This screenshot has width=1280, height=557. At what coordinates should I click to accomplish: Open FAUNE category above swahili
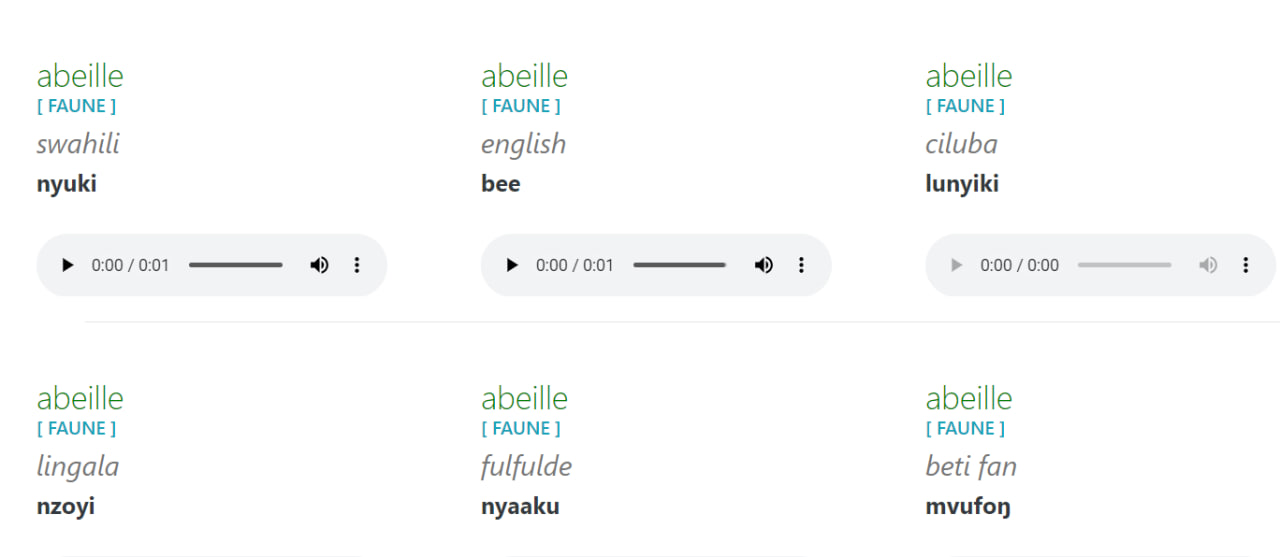pos(77,106)
